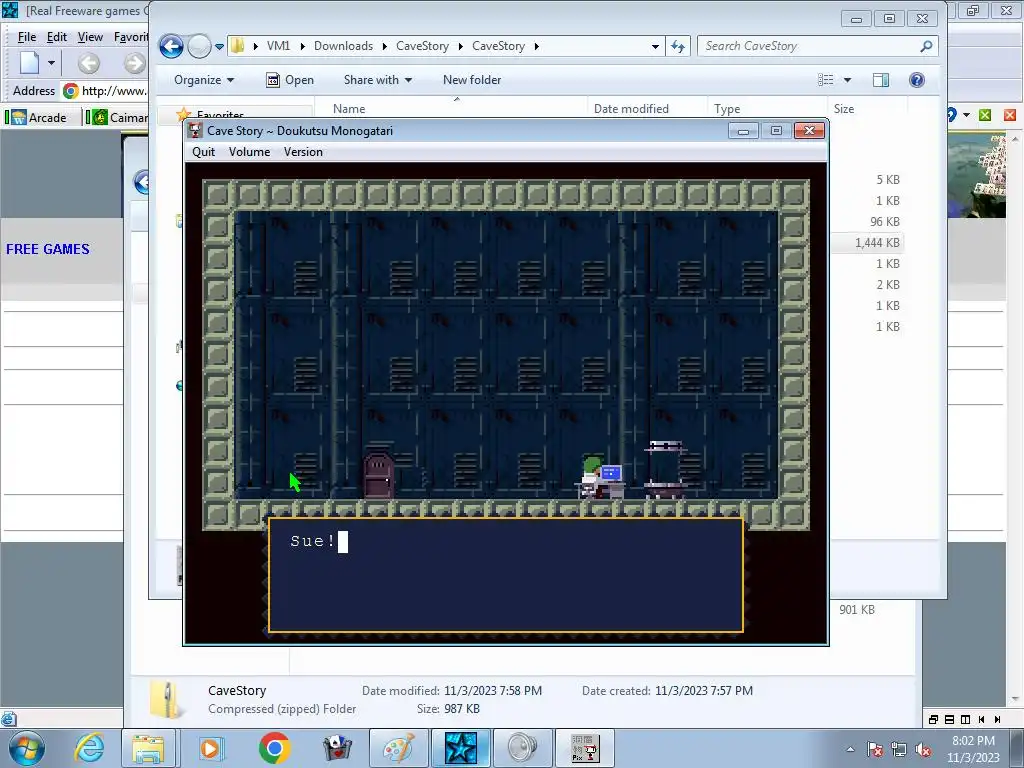Open the new page dropdown arrow in browser
The image size is (1024, 768).
point(51,63)
